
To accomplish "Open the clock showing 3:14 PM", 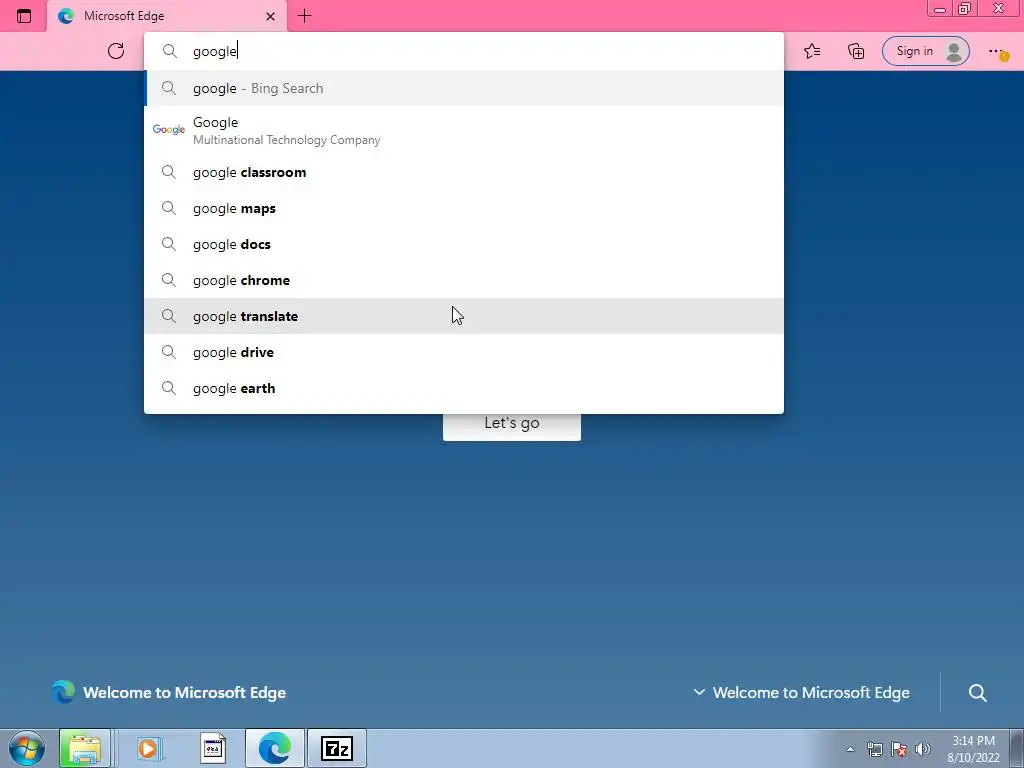I will pyautogui.click(x=973, y=749).
